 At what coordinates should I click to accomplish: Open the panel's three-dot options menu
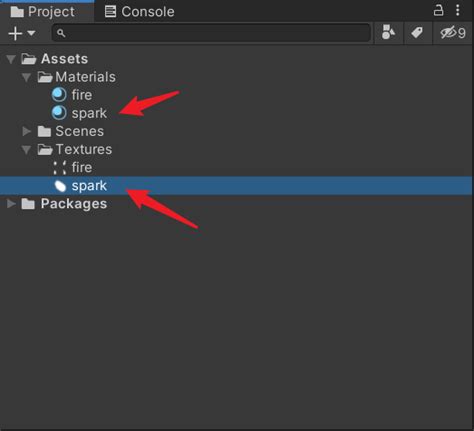(x=458, y=10)
